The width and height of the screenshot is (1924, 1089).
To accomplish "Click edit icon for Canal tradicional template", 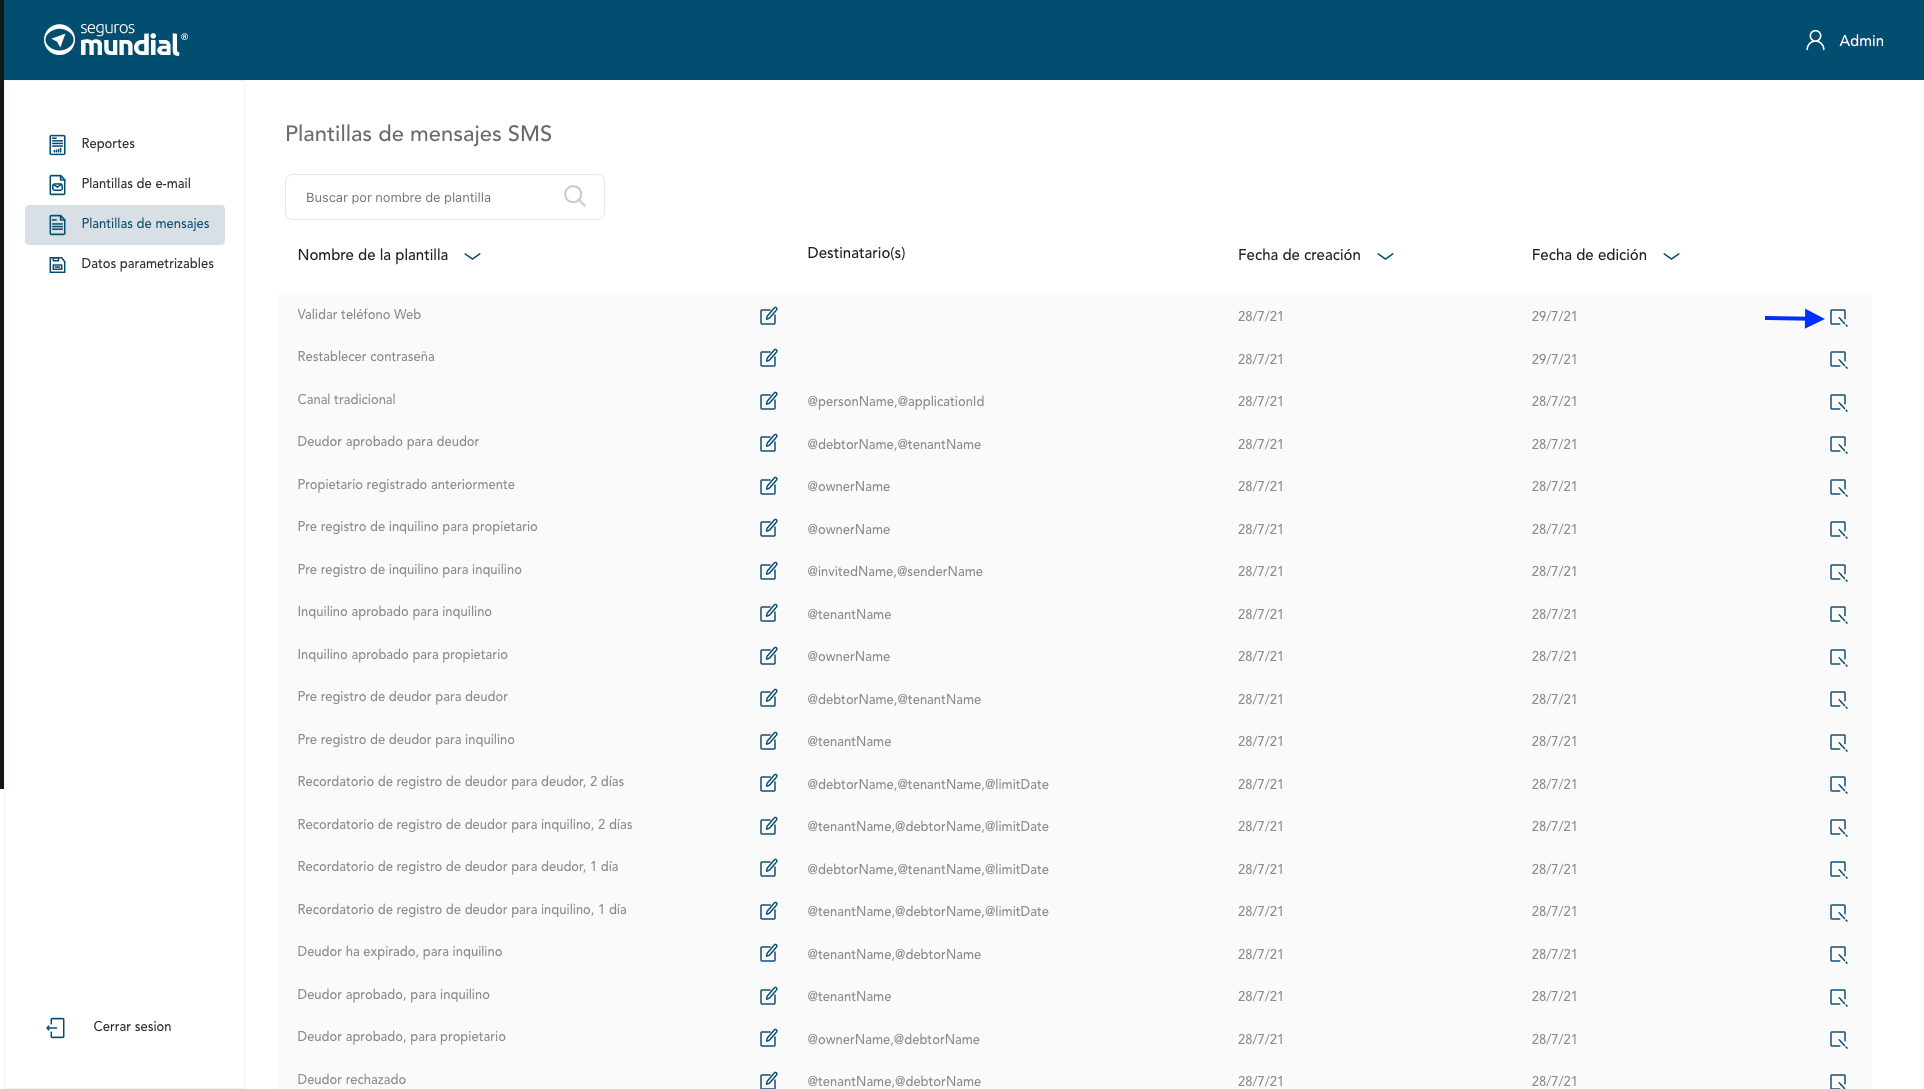I will pos(768,401).
